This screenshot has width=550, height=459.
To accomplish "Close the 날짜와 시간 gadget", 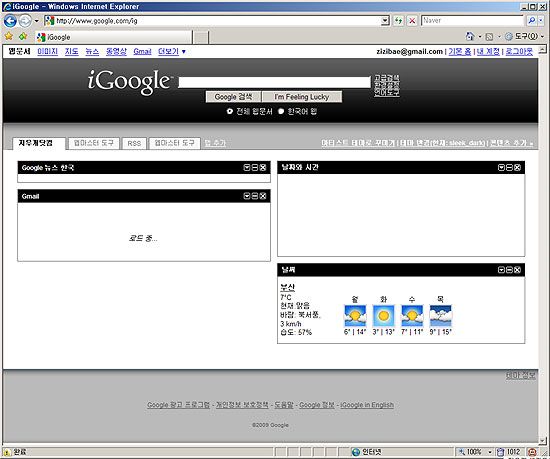I will pos(517,168).
